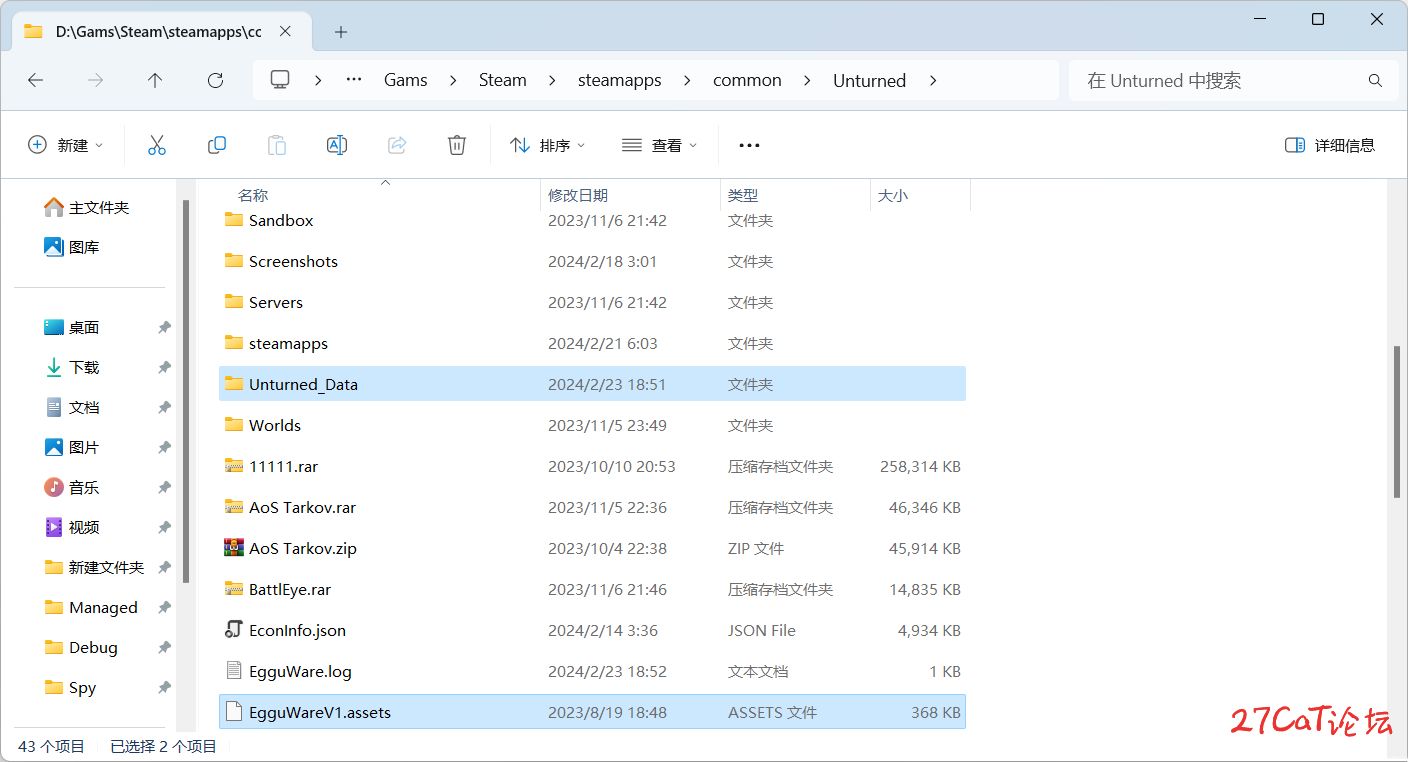Show hidden path segments via address bar ellipsis
Screen dimensions: 1408x762
354,81
